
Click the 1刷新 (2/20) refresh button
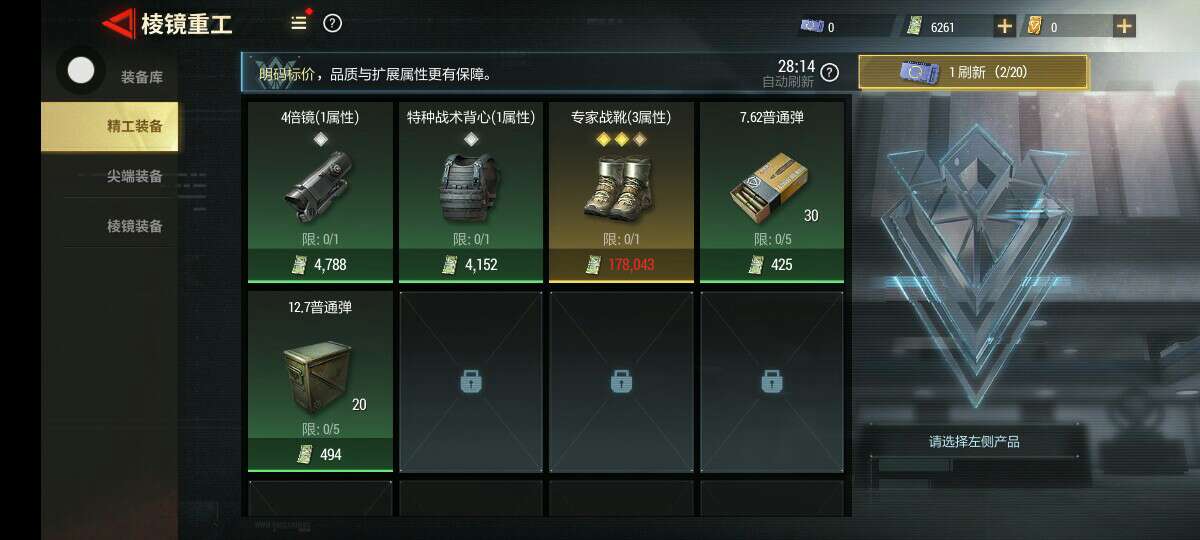pyautogui.click(x=974, y=72)
